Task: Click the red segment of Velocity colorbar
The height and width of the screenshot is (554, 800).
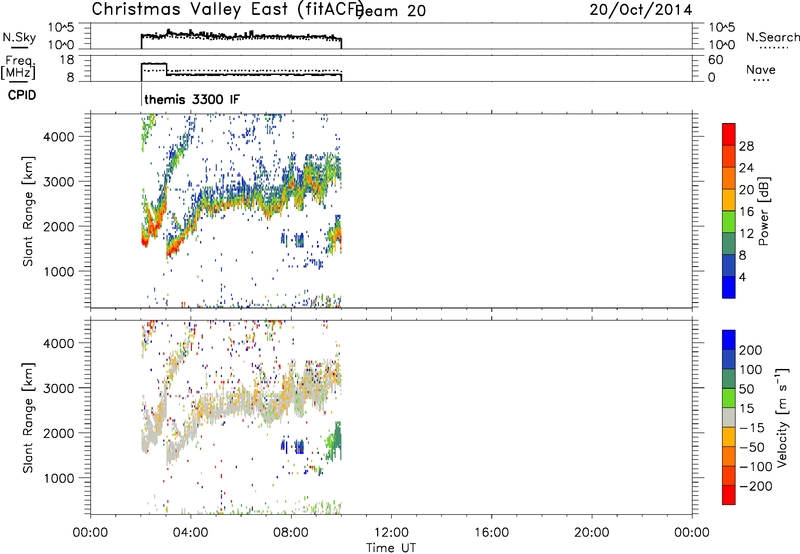Action: pyautogui.click(x=729, y=495)
